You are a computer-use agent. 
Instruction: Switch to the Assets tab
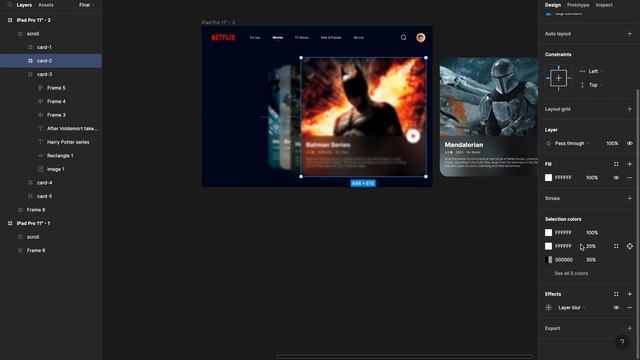click(x=46, y=5)
